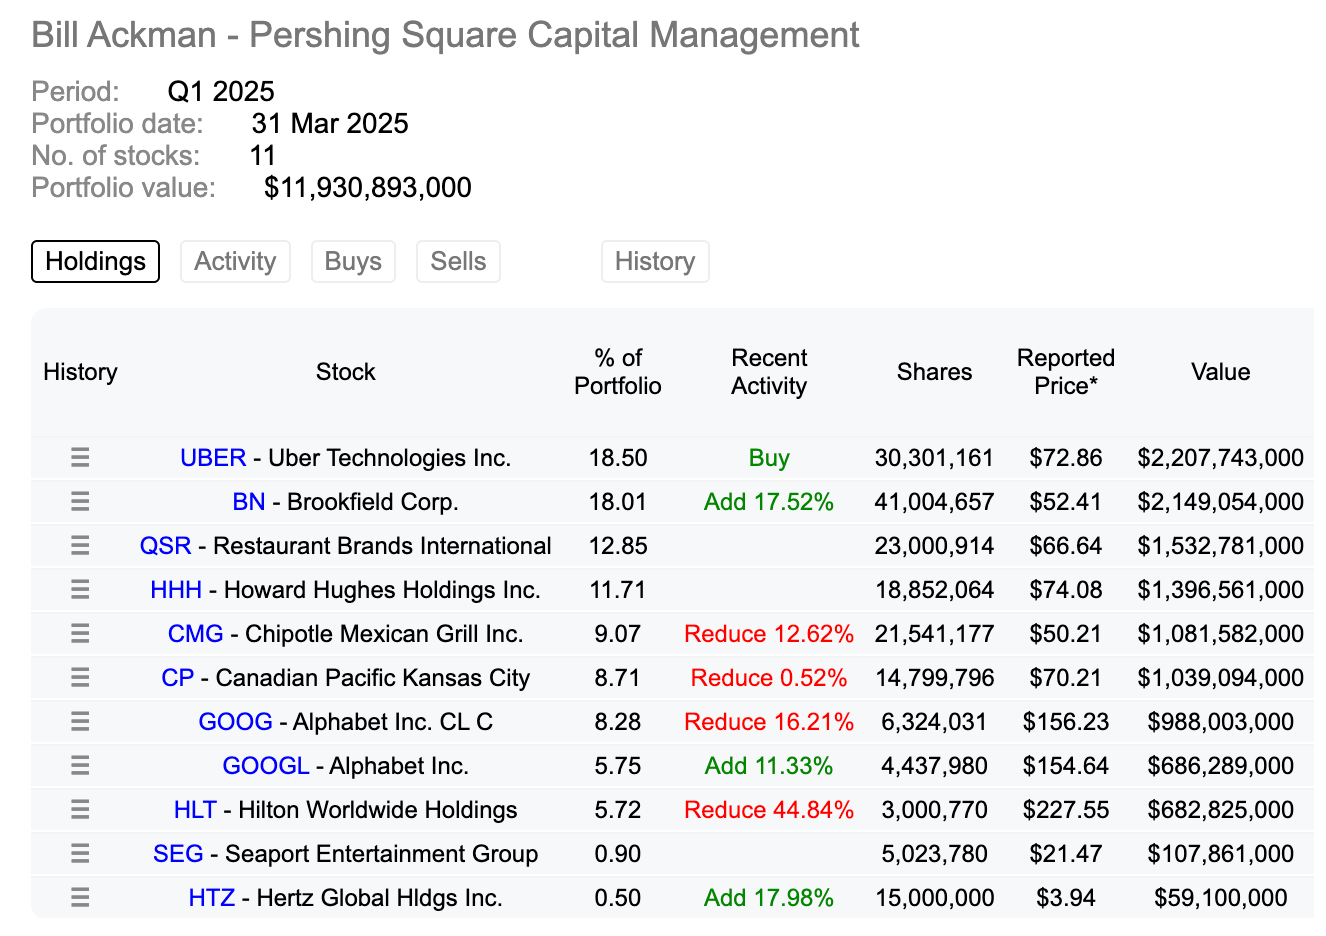The image size is (1326, 936).
Task: Click the $1,081,582,000 value cell
Action: click(1221, 634)
